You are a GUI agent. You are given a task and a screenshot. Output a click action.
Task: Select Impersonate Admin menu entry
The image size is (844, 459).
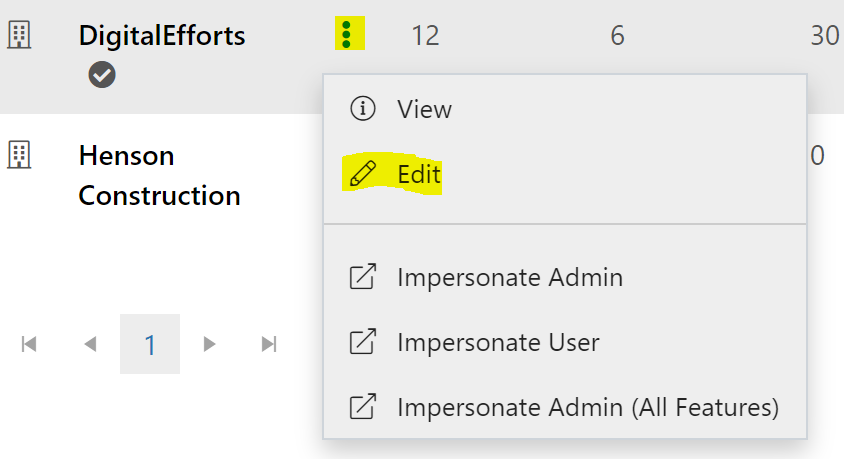click(565, 277)
